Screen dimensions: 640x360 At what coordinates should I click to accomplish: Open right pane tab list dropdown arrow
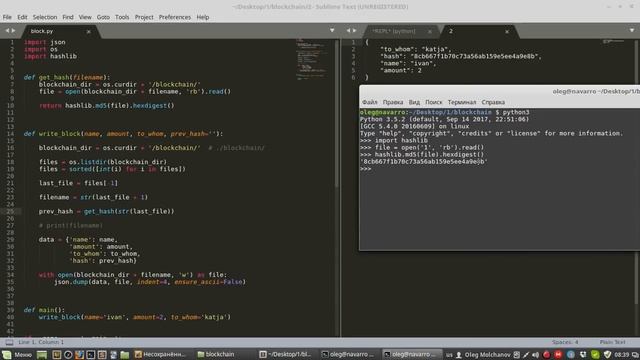tap(632, 31)
